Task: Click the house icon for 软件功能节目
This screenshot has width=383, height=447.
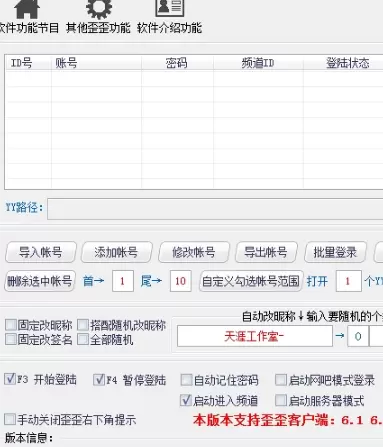Action: point(27,8)
